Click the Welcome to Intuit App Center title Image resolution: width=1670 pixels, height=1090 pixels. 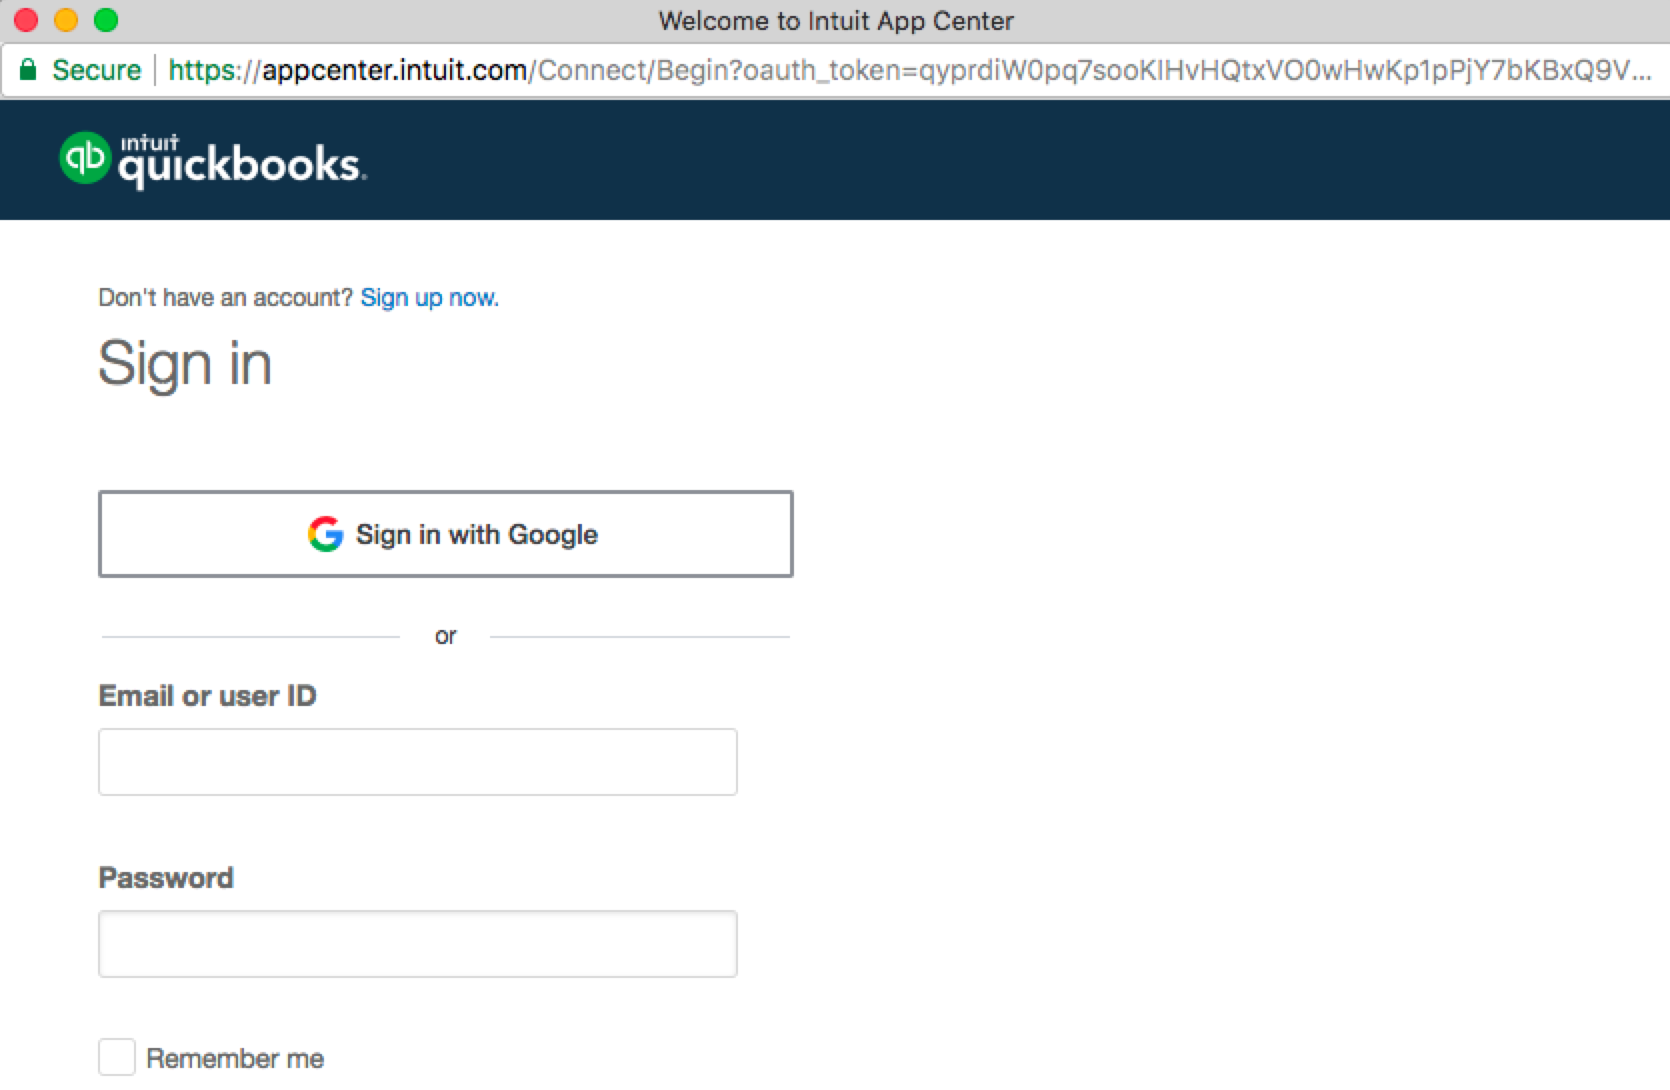(836, 21)
